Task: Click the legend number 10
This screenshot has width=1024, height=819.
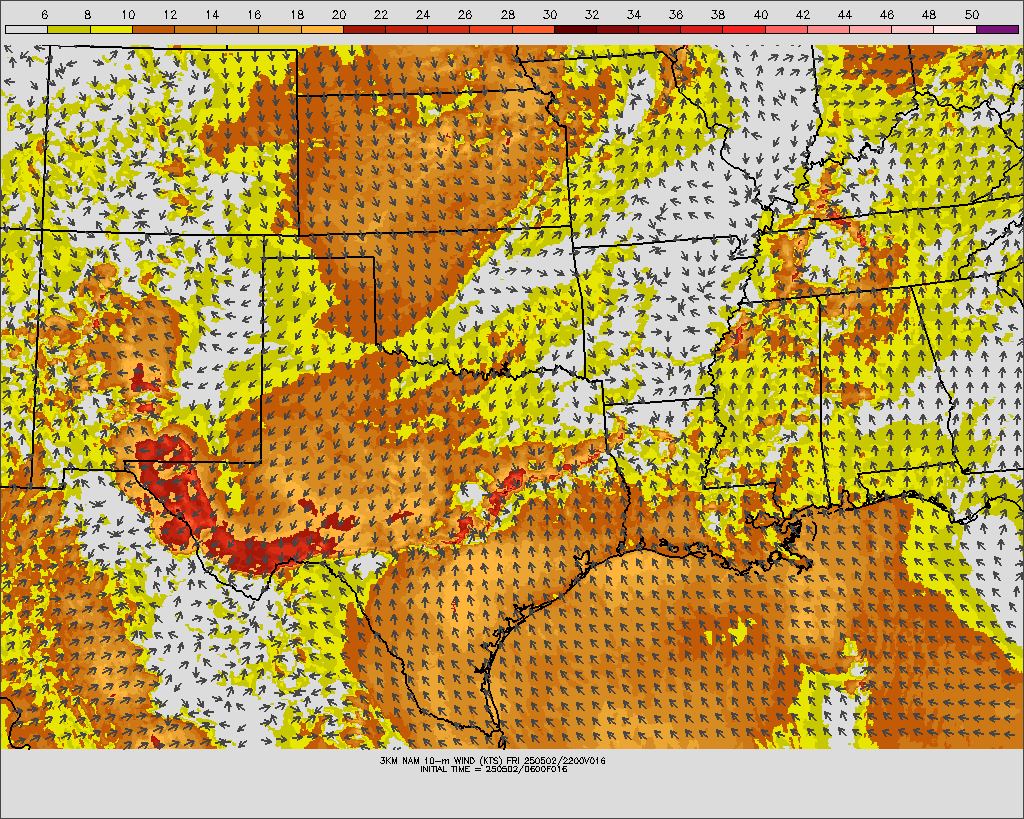Action: [x=128, y=14]
